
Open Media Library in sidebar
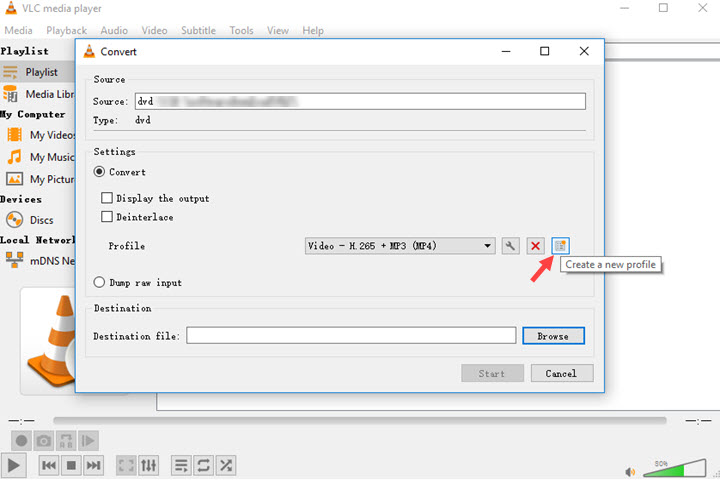[x=38, y=94]
